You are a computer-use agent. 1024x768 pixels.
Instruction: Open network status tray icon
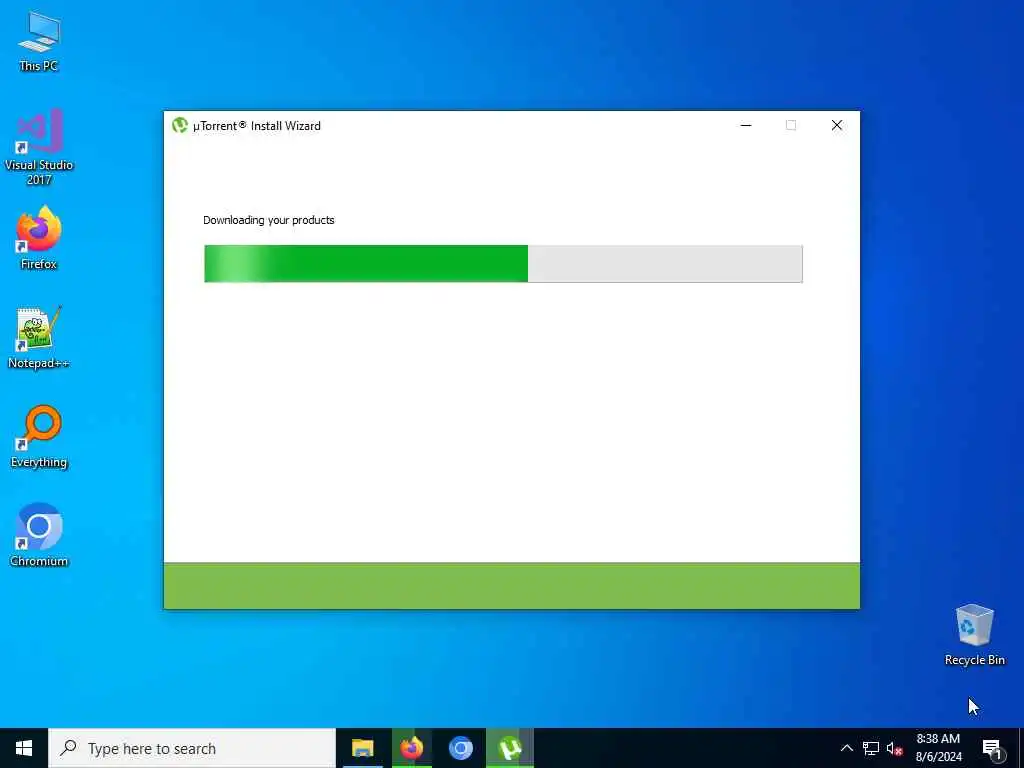871,748
